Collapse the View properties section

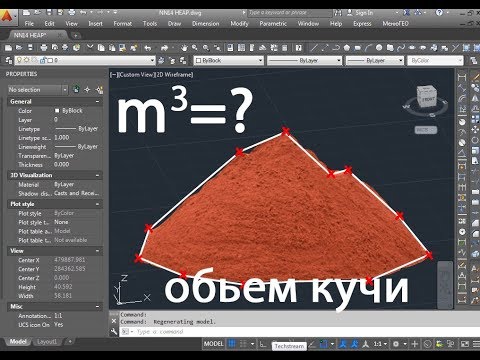pyautogui.click(x=97, y=251)
